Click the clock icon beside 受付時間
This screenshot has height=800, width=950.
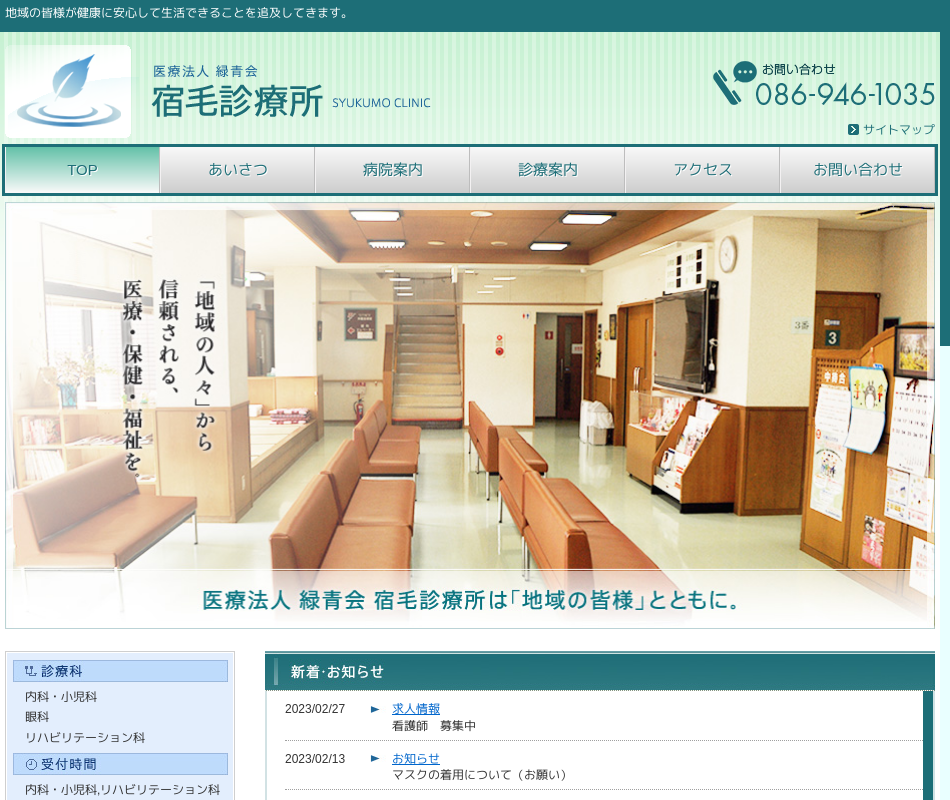point(30,764)
